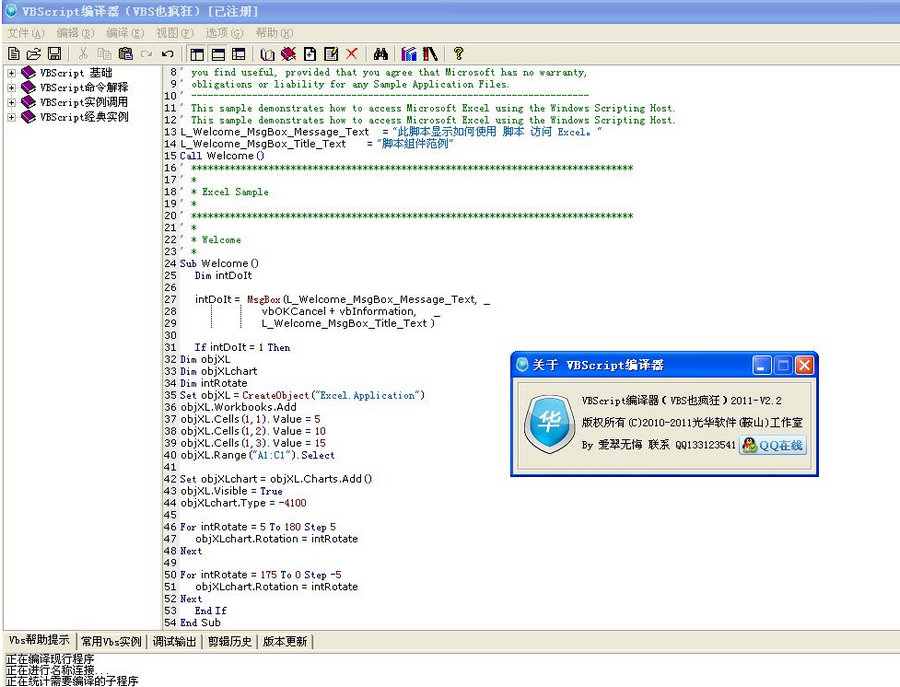Click line 54 End Sub
Image resolution: width=900 pixels, height=687 pixels.
(x=200, y=623)
